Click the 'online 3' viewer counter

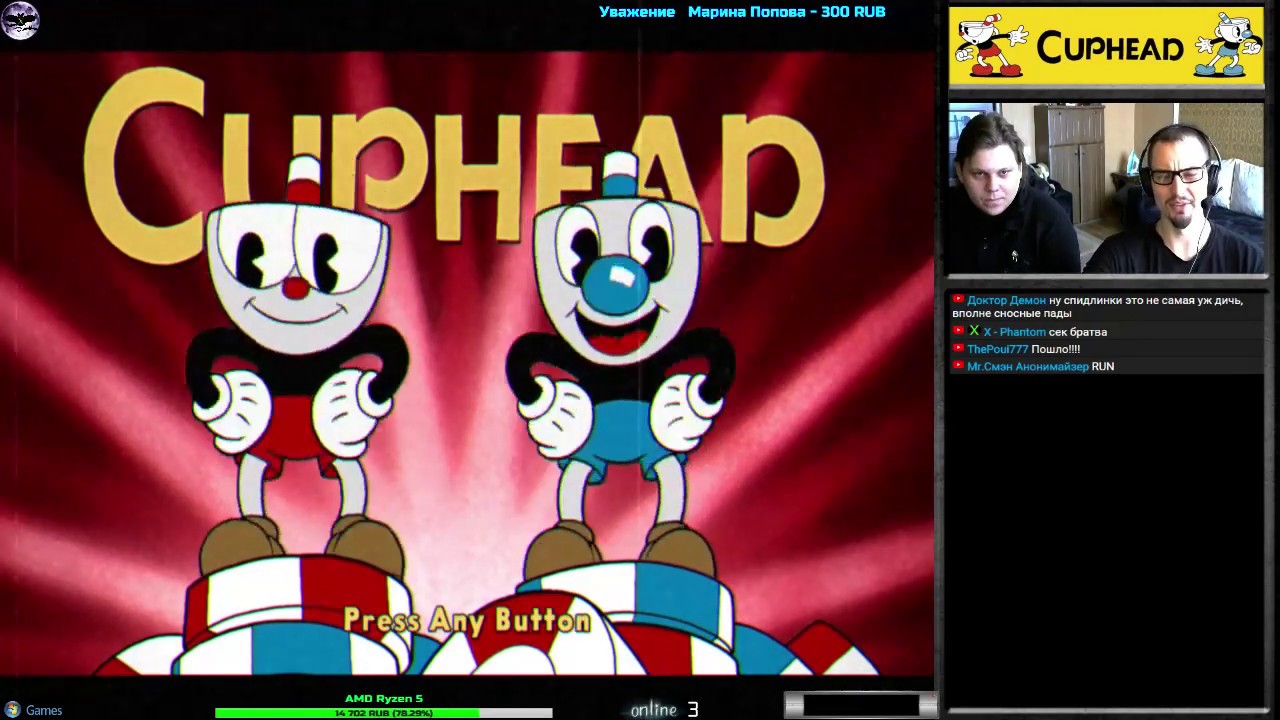(664, 709)
